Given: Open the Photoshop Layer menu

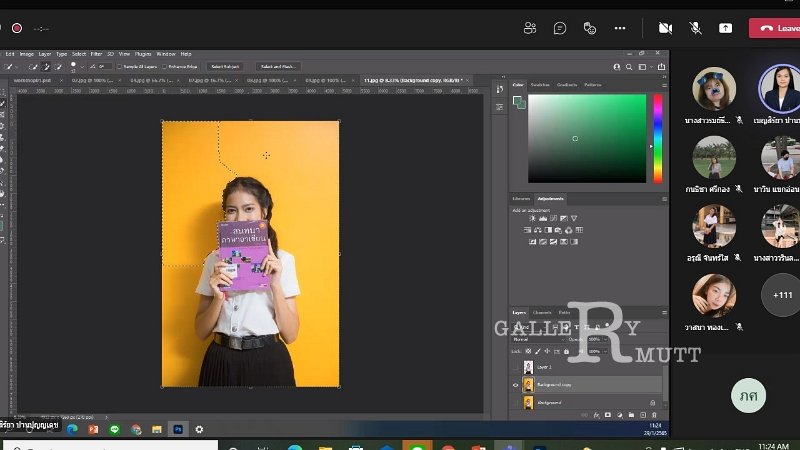Looking at the screenshot, I should [x=45, y=54].
